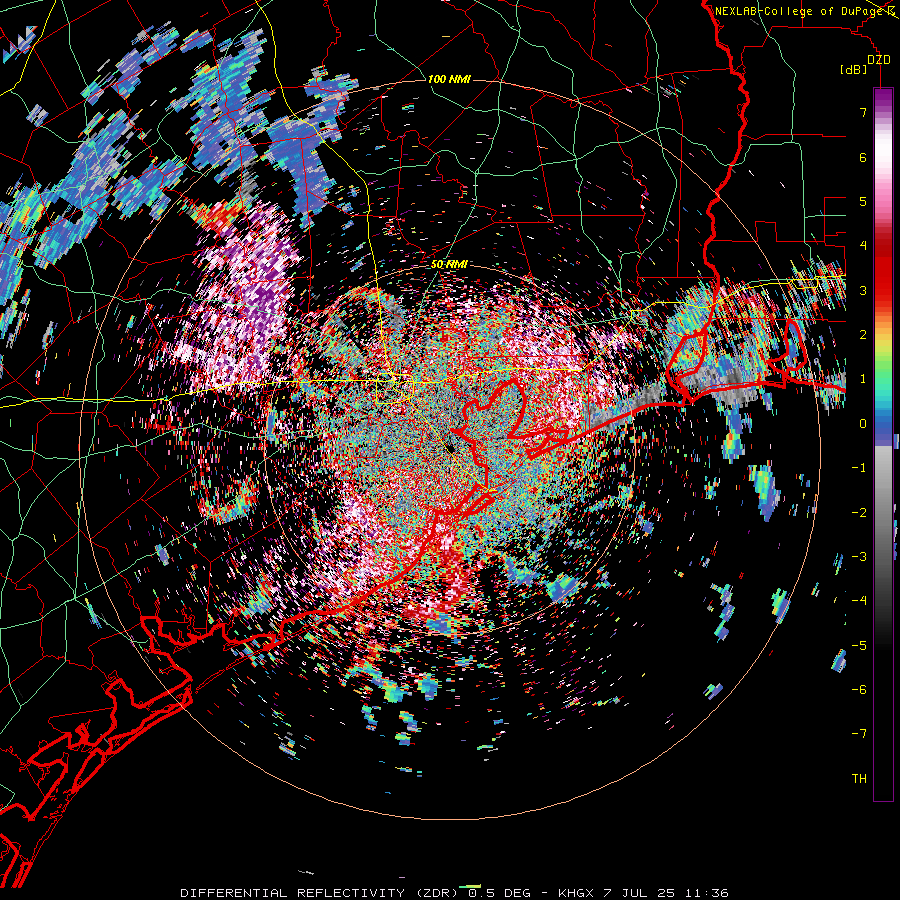Click the 50 NMI range ring label
Screen dimensions: 900x900
click(x=449, y=265)
